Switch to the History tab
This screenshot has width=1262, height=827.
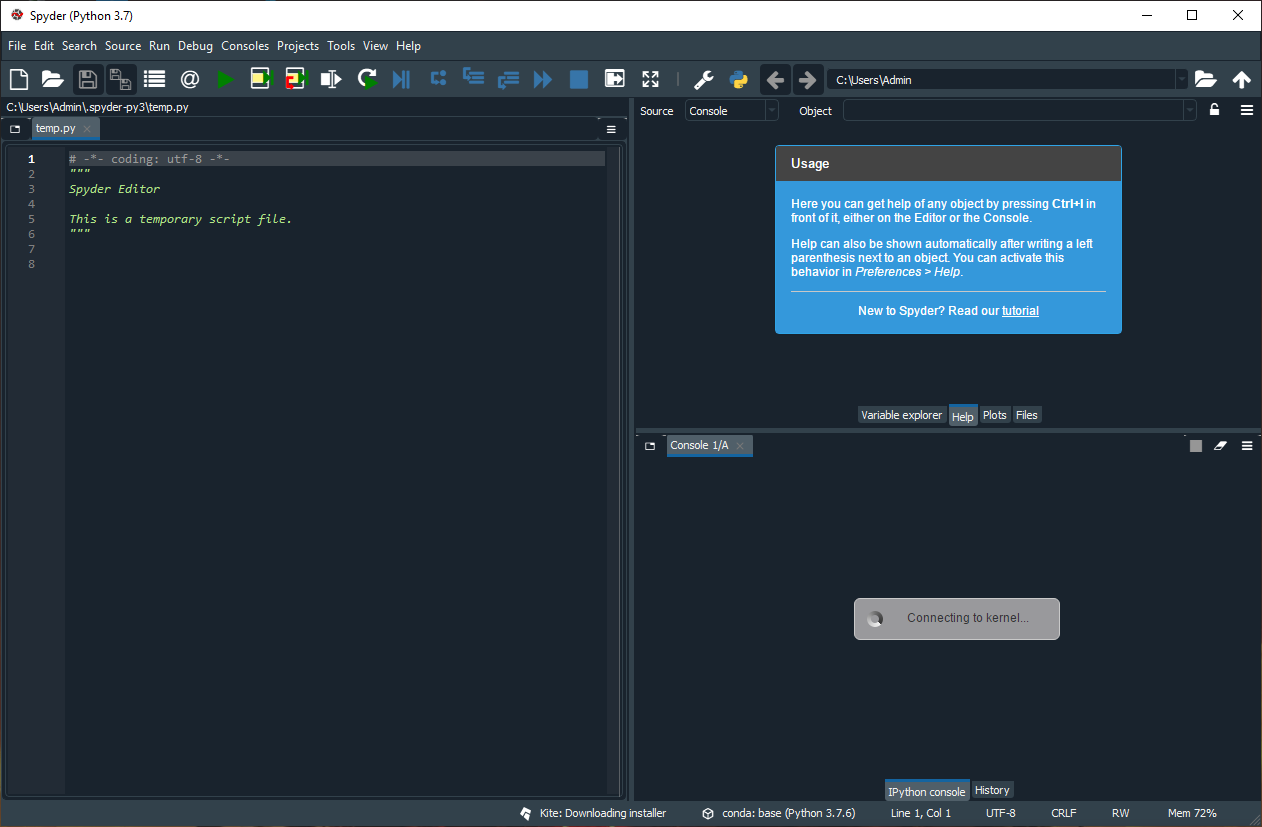[992, 790]
